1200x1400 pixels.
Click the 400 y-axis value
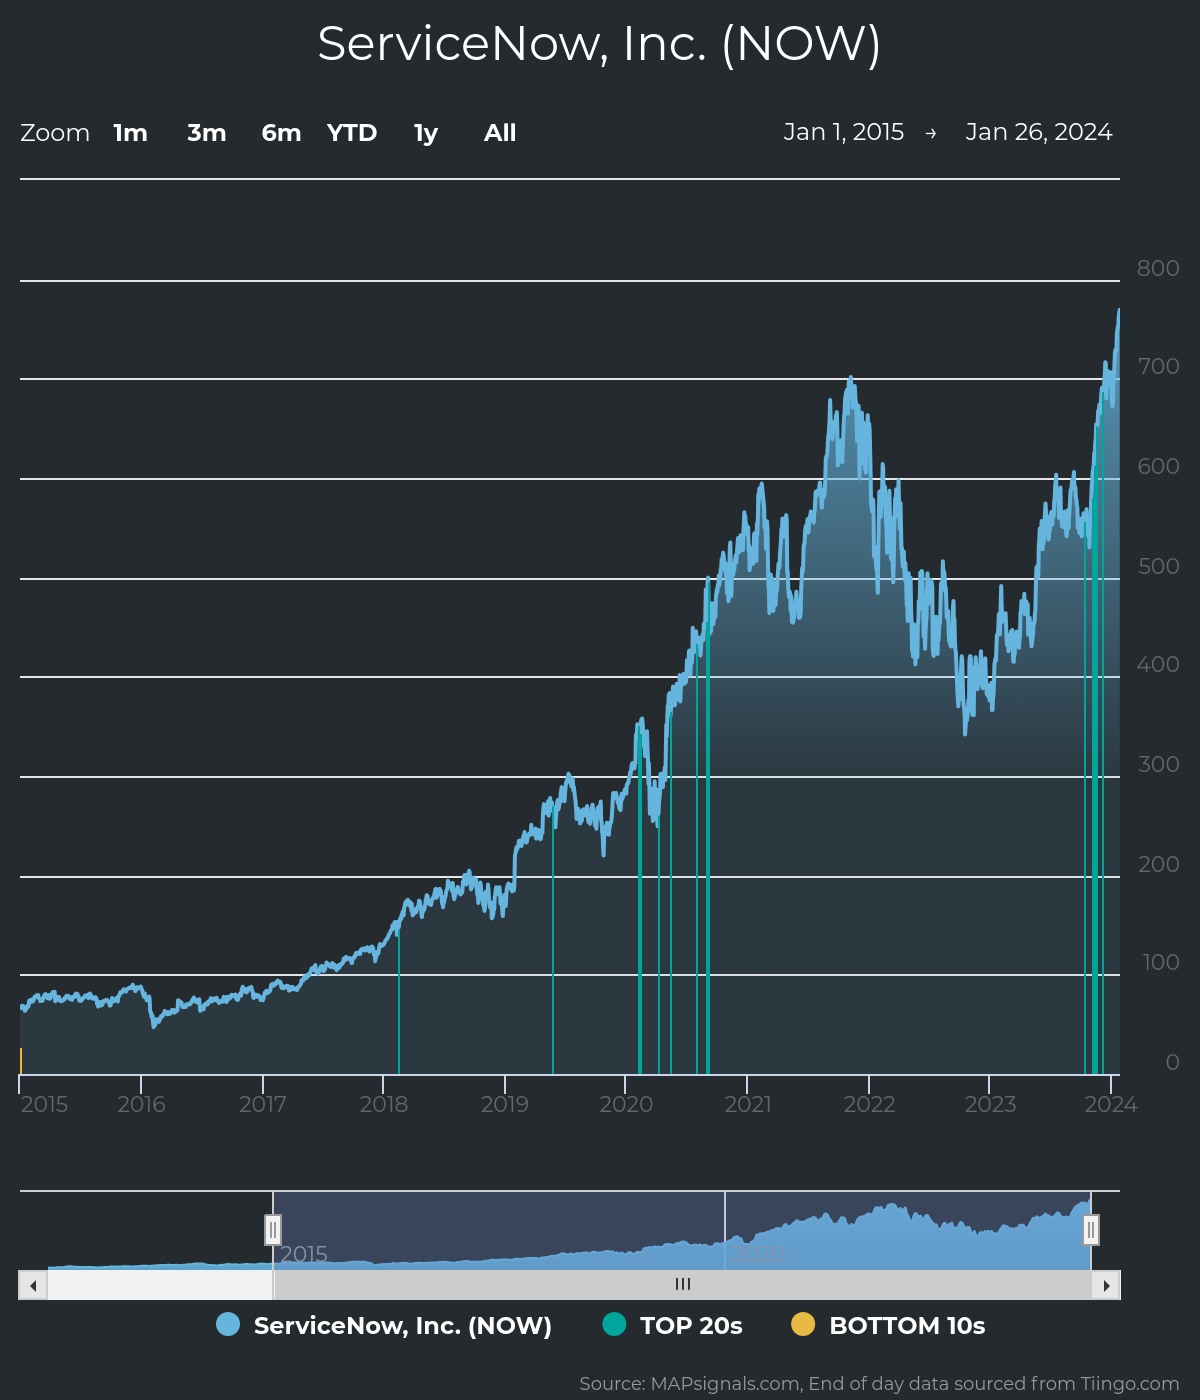(1158, 664)
